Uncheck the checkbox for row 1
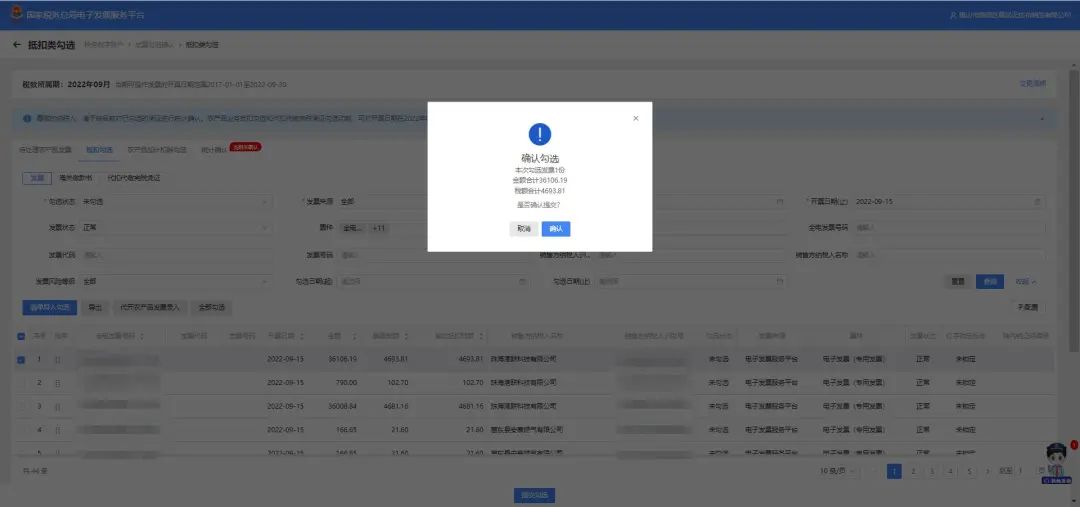 22,360
